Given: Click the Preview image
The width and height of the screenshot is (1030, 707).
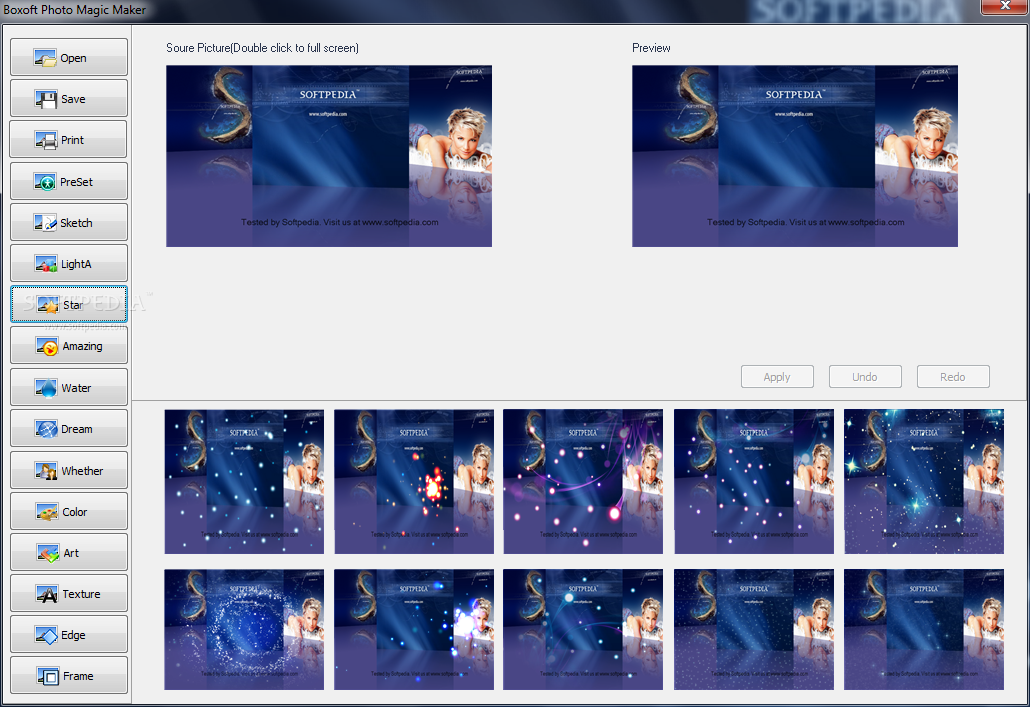Looking at the screenshot, I should tap(795, 156).
